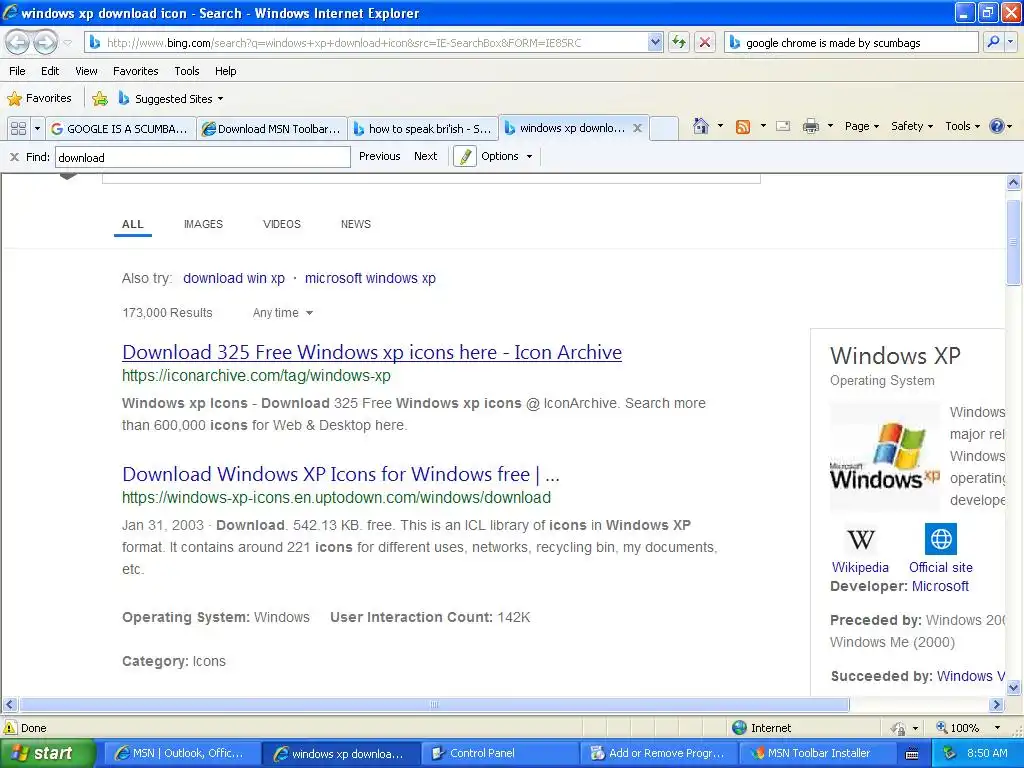Viewport: 1024px width, 768px height.
Task: Click the horizontal scrollbar thumb
Action: click(x=434, y=705)
